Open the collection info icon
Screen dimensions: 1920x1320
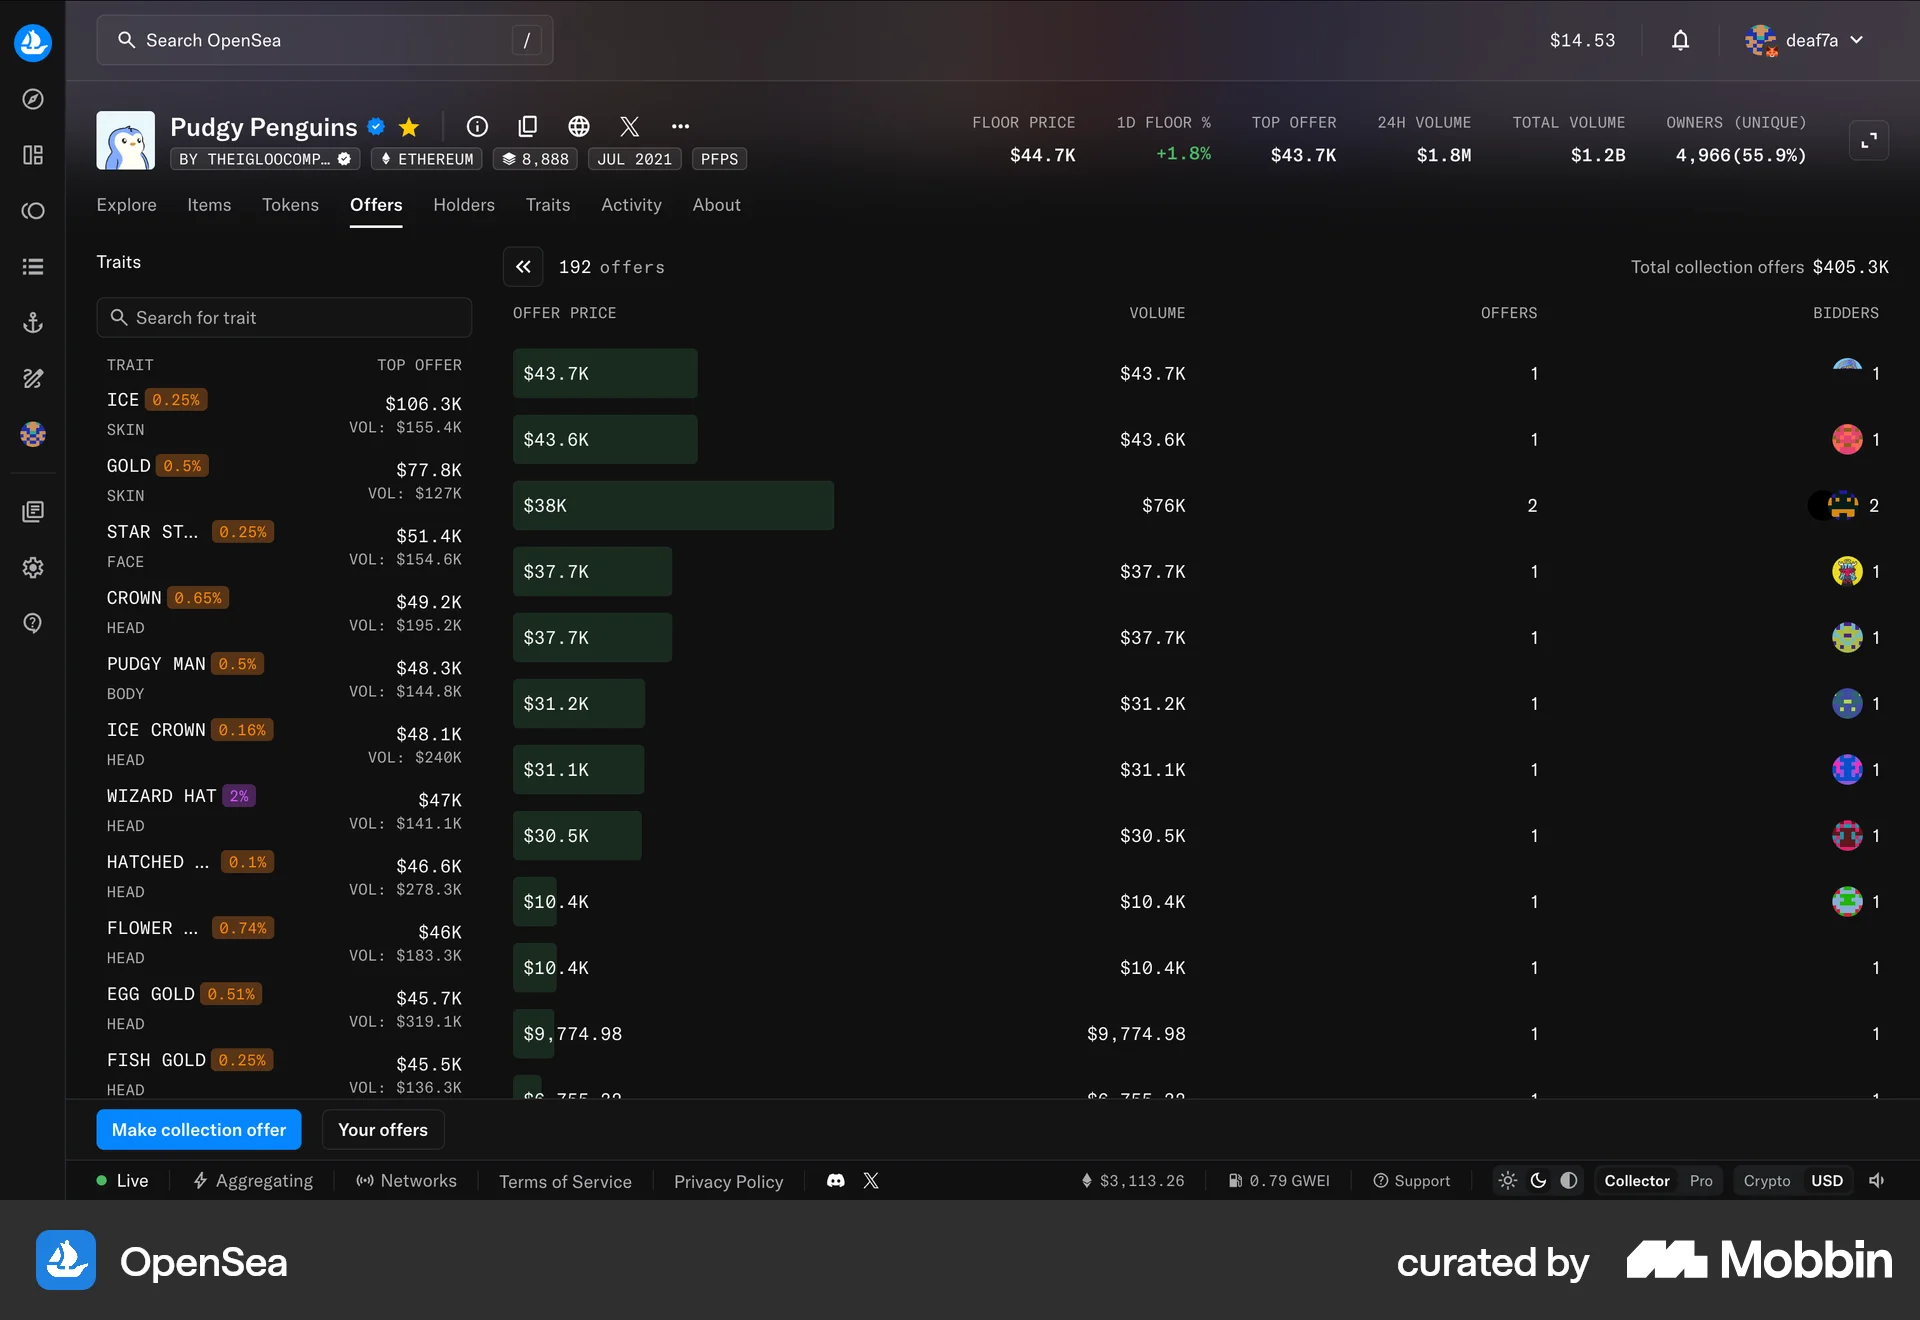coord(477,126)
